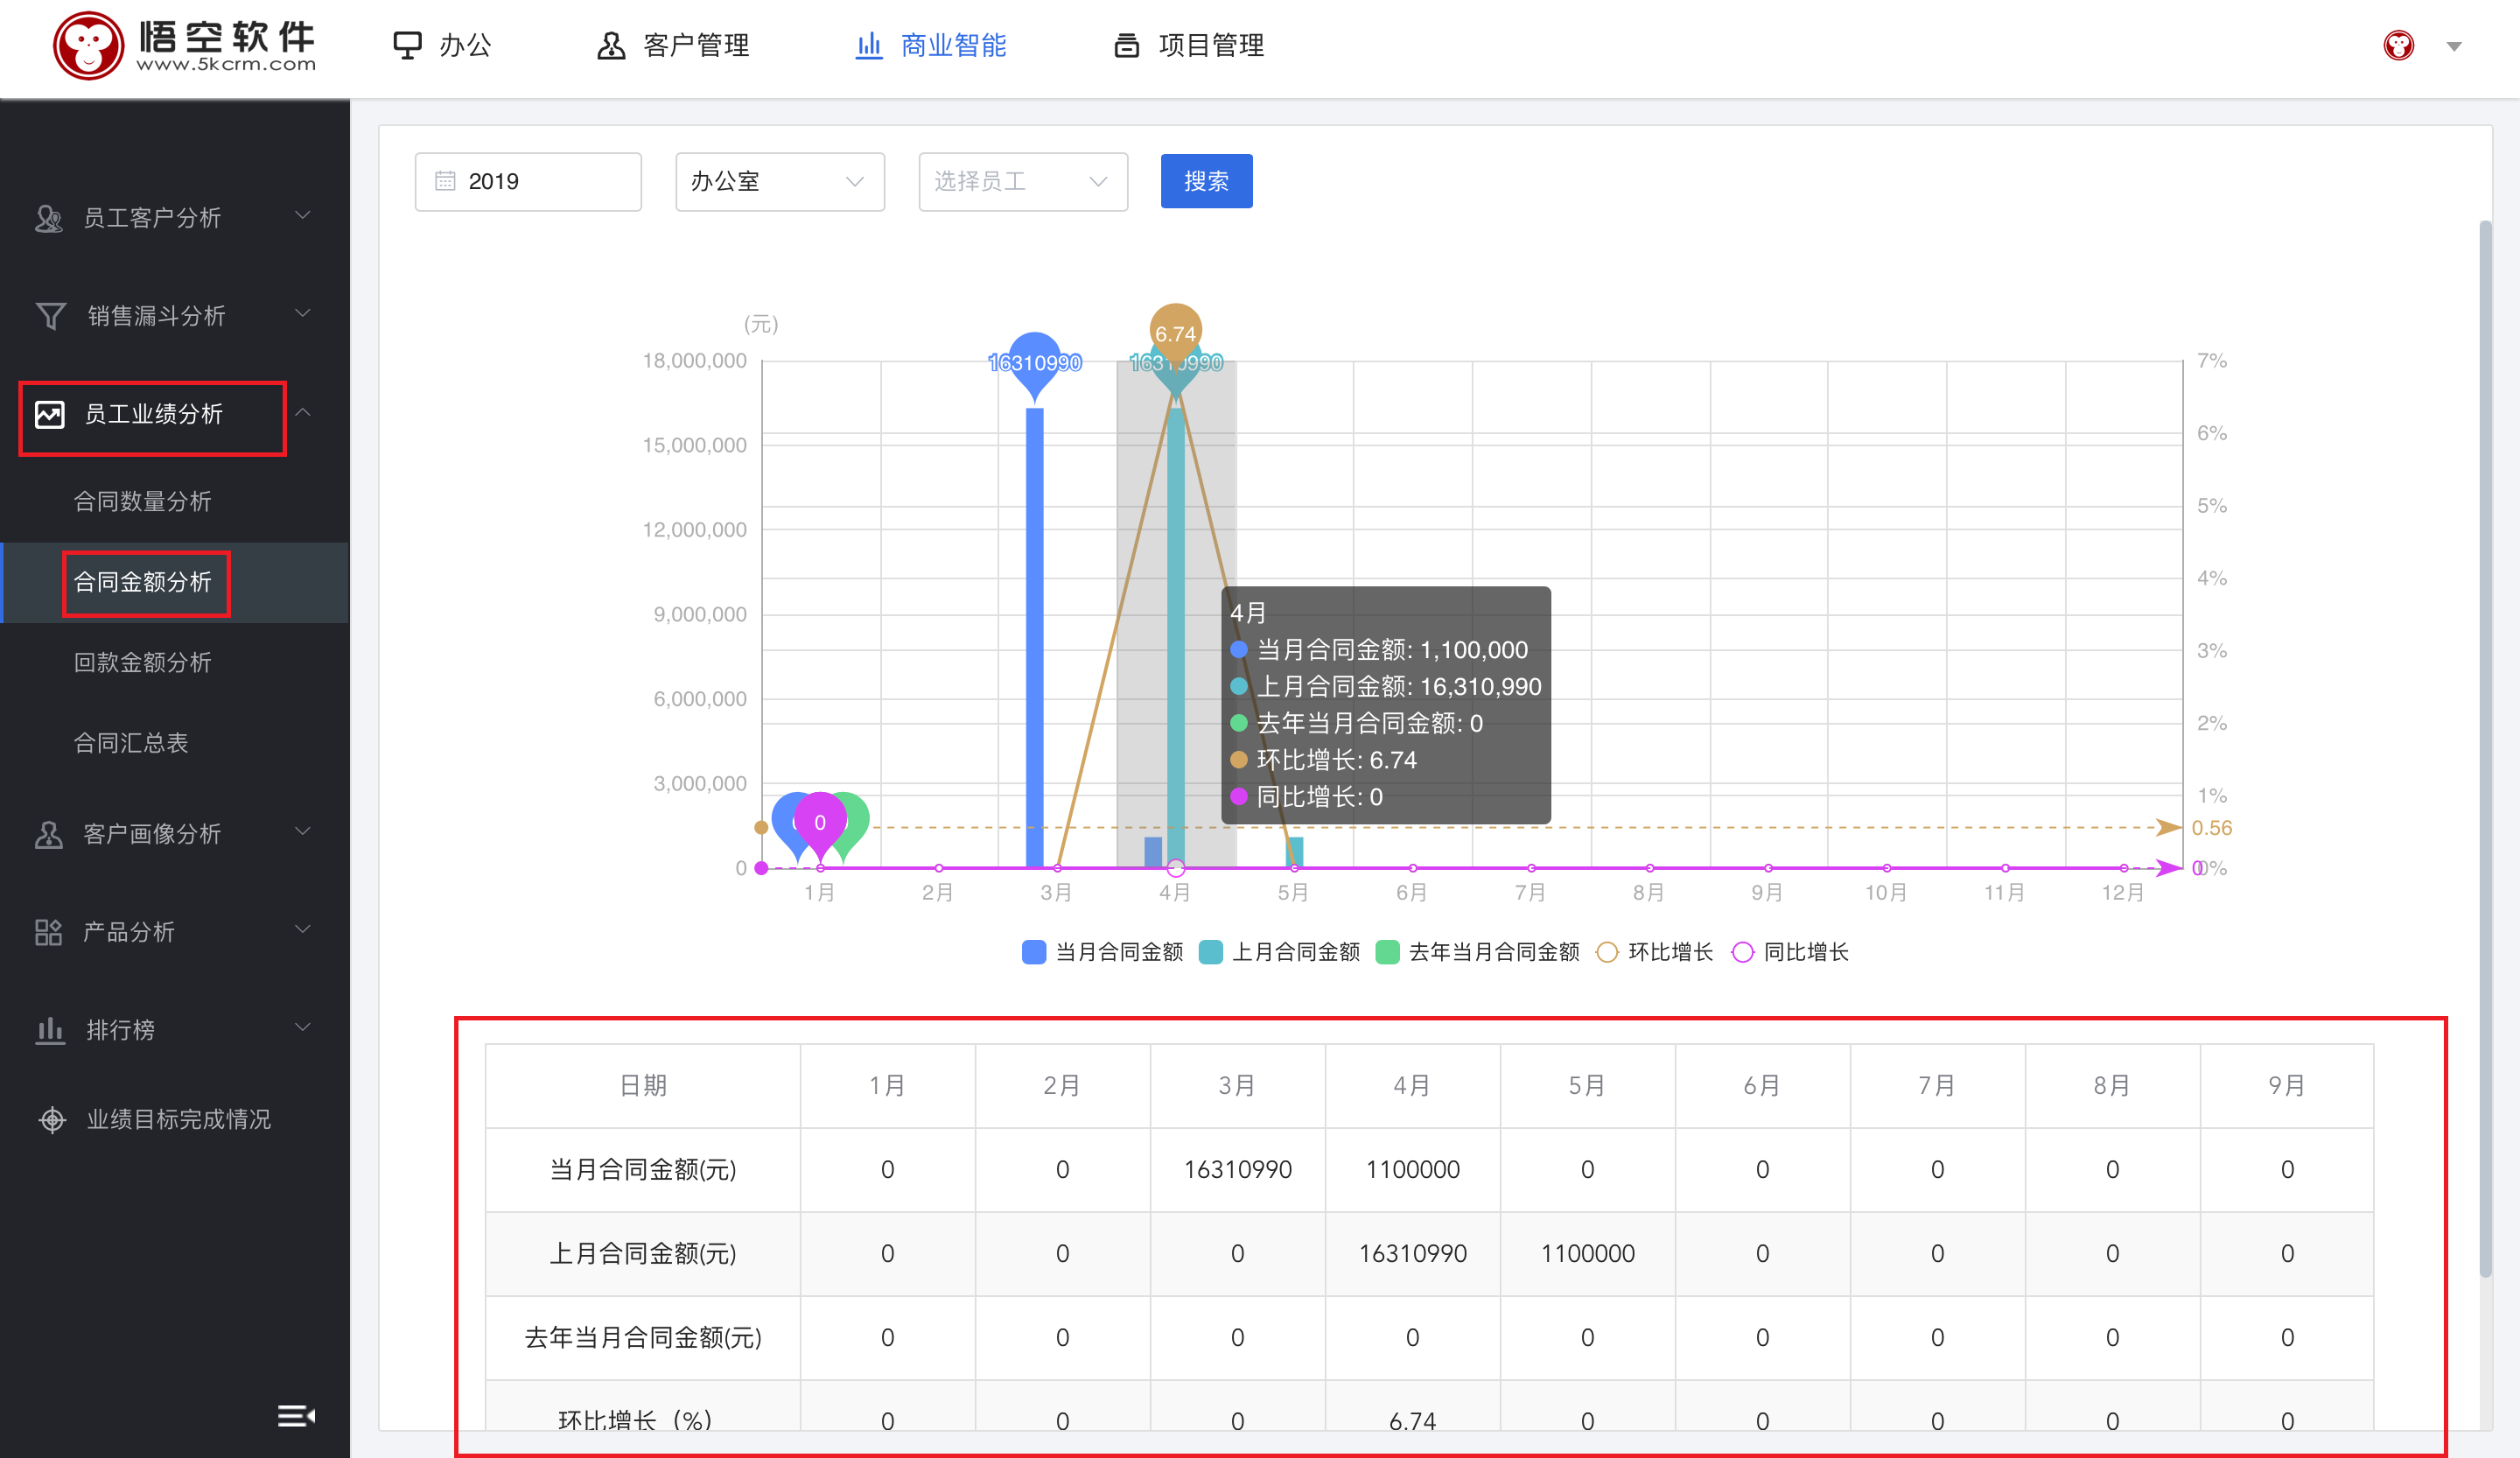Select 合同数量分析 in sidebar

coord(143,501)
